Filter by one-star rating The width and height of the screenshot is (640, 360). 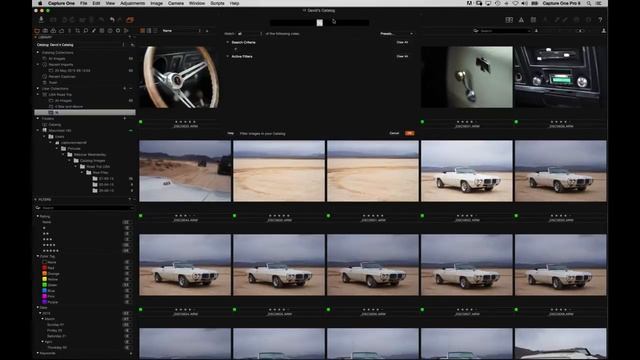coord(44,228)
